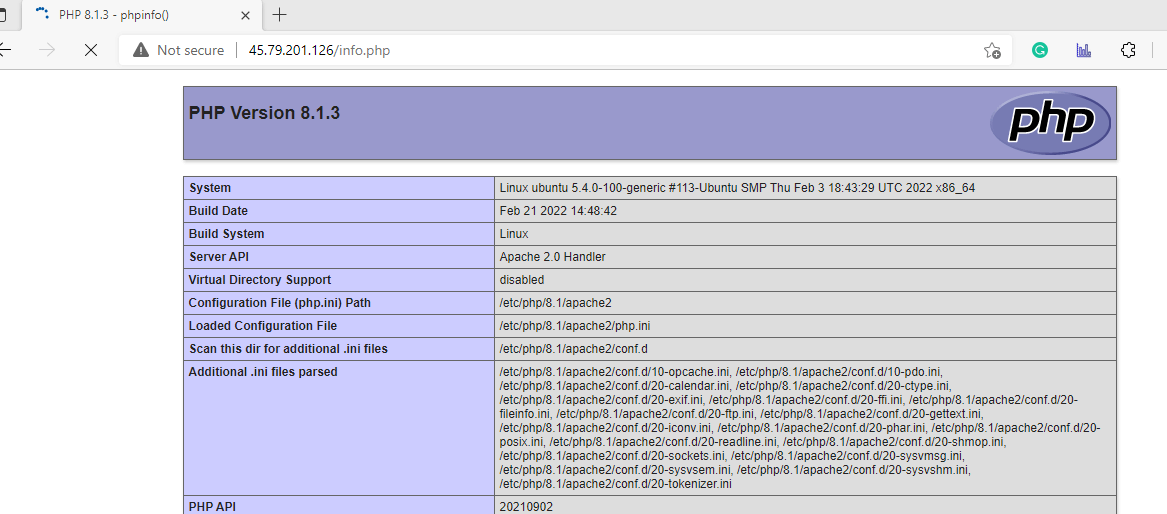Viewport: 1167px width, 514px height.
Task: Click the Virtual Directory Support label
Action: [x=260, y=280]
